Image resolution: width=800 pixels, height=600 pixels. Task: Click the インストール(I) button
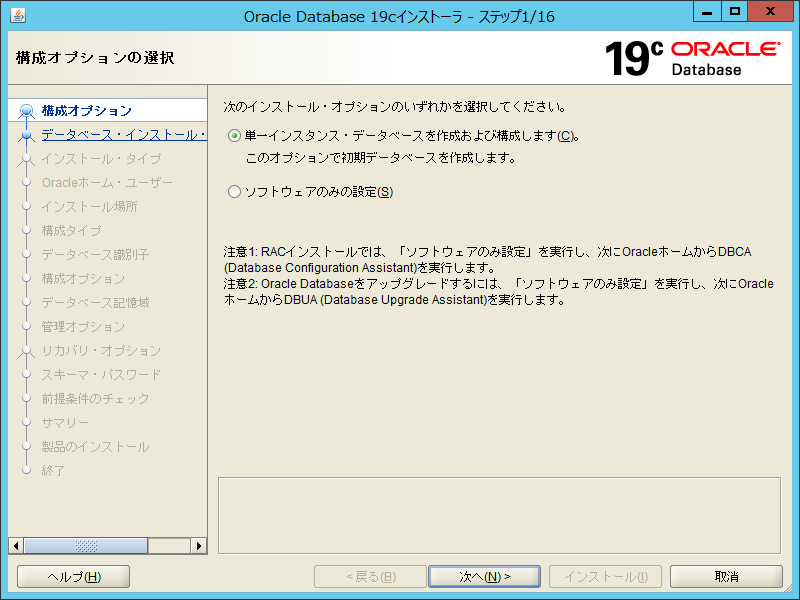tap(605, 577)
